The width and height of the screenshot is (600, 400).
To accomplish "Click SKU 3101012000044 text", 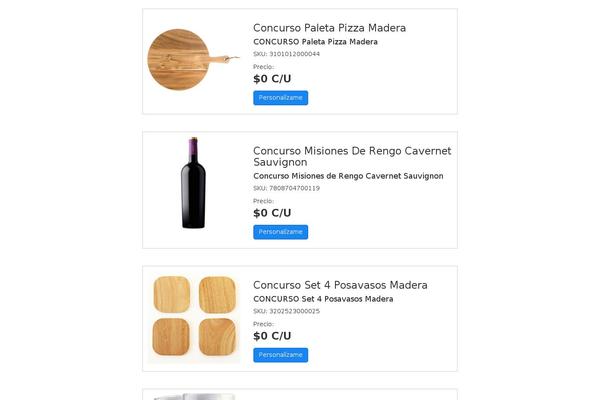I will [286, 54].
